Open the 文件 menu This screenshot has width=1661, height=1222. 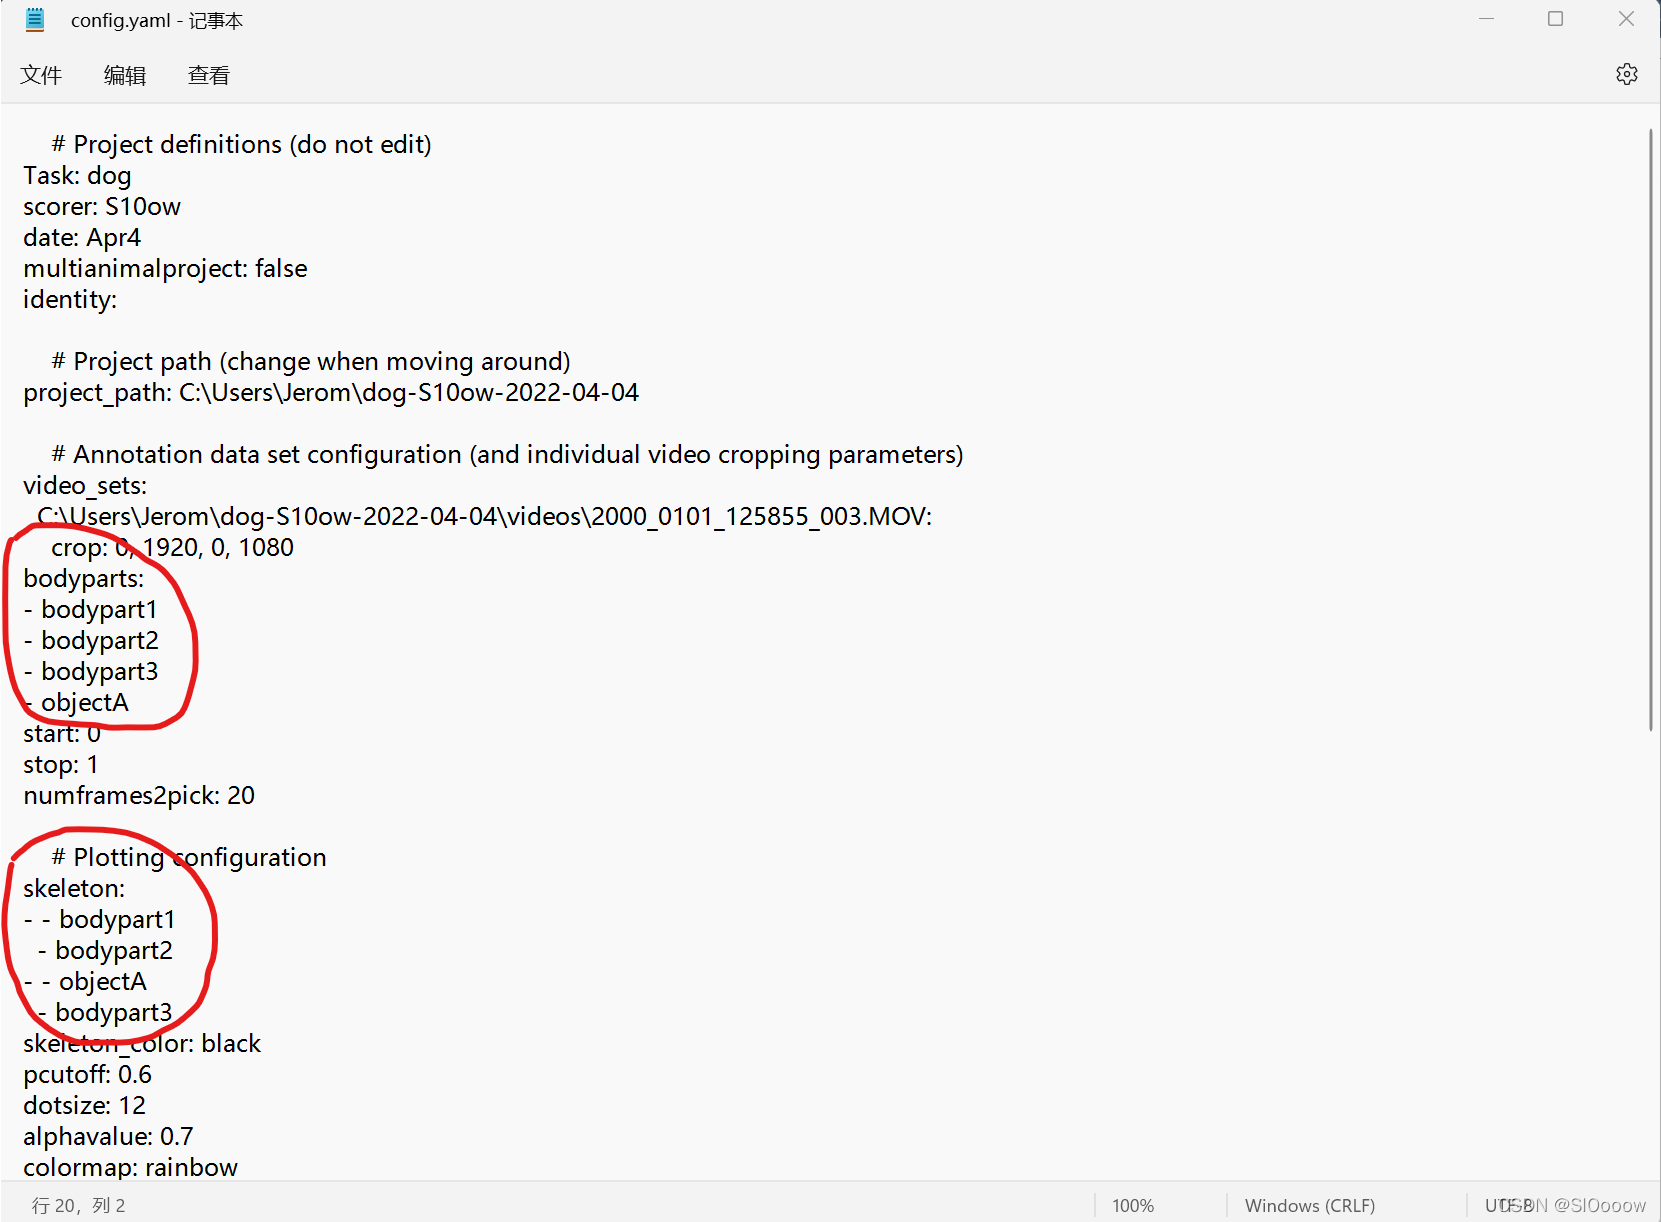(x=41, y=75)
